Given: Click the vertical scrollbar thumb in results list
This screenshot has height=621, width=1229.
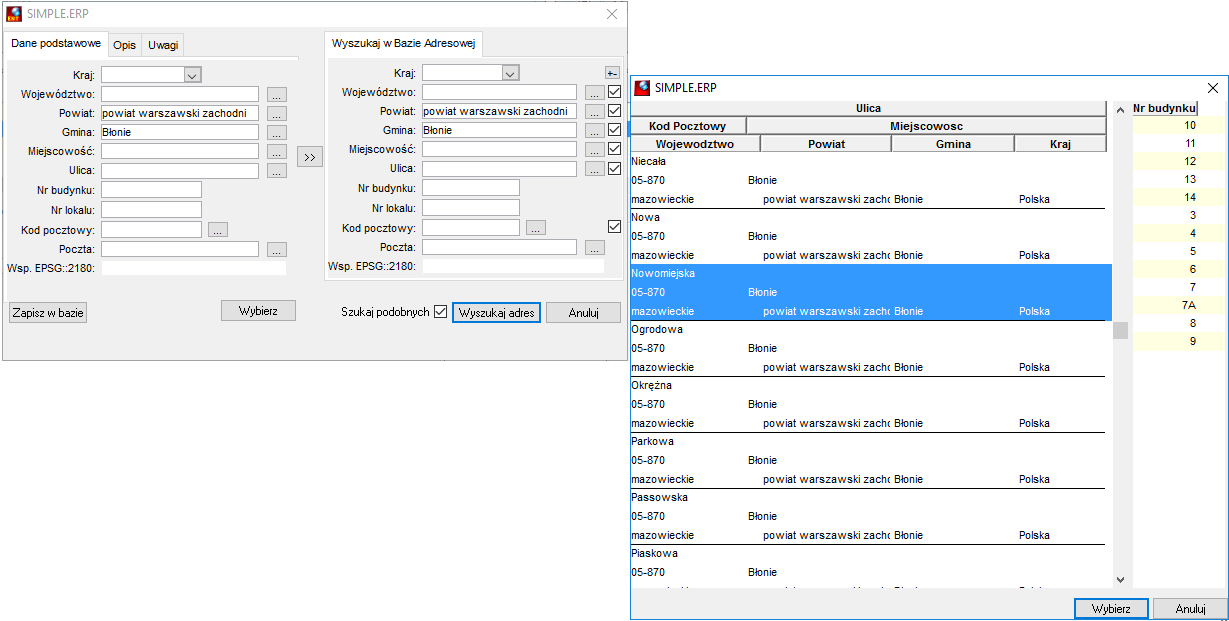Looking at the screenshot, I should click(1120, 330).
